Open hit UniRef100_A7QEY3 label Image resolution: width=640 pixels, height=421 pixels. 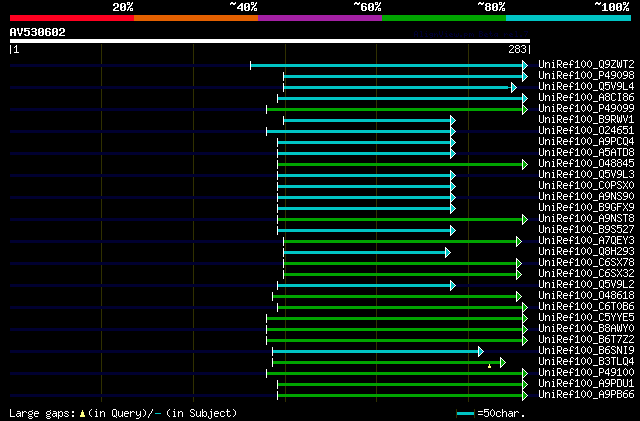[x=586, y=241]
